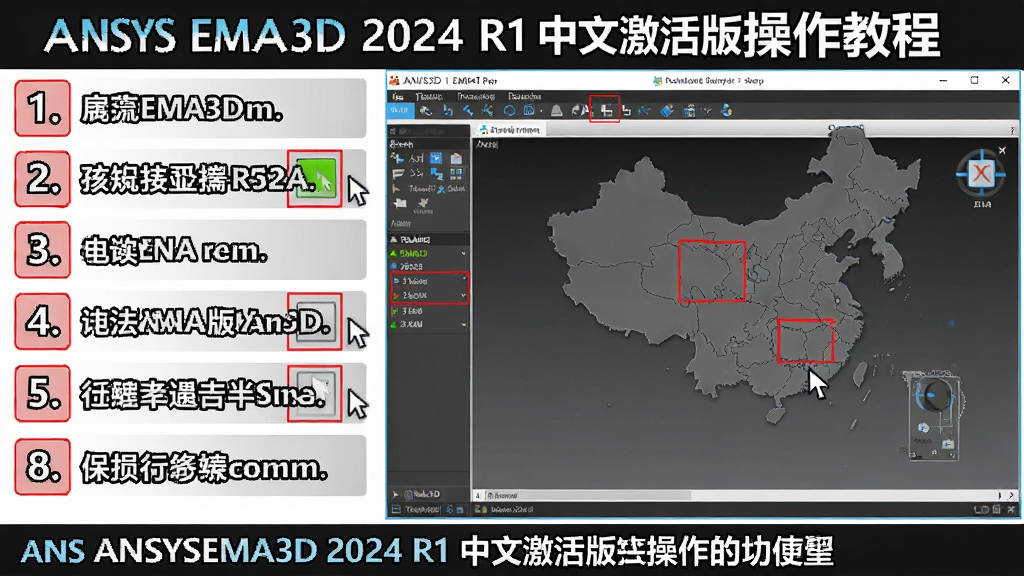Open the chevron on the orange-arrow tree row

click(x=464, y=295)
